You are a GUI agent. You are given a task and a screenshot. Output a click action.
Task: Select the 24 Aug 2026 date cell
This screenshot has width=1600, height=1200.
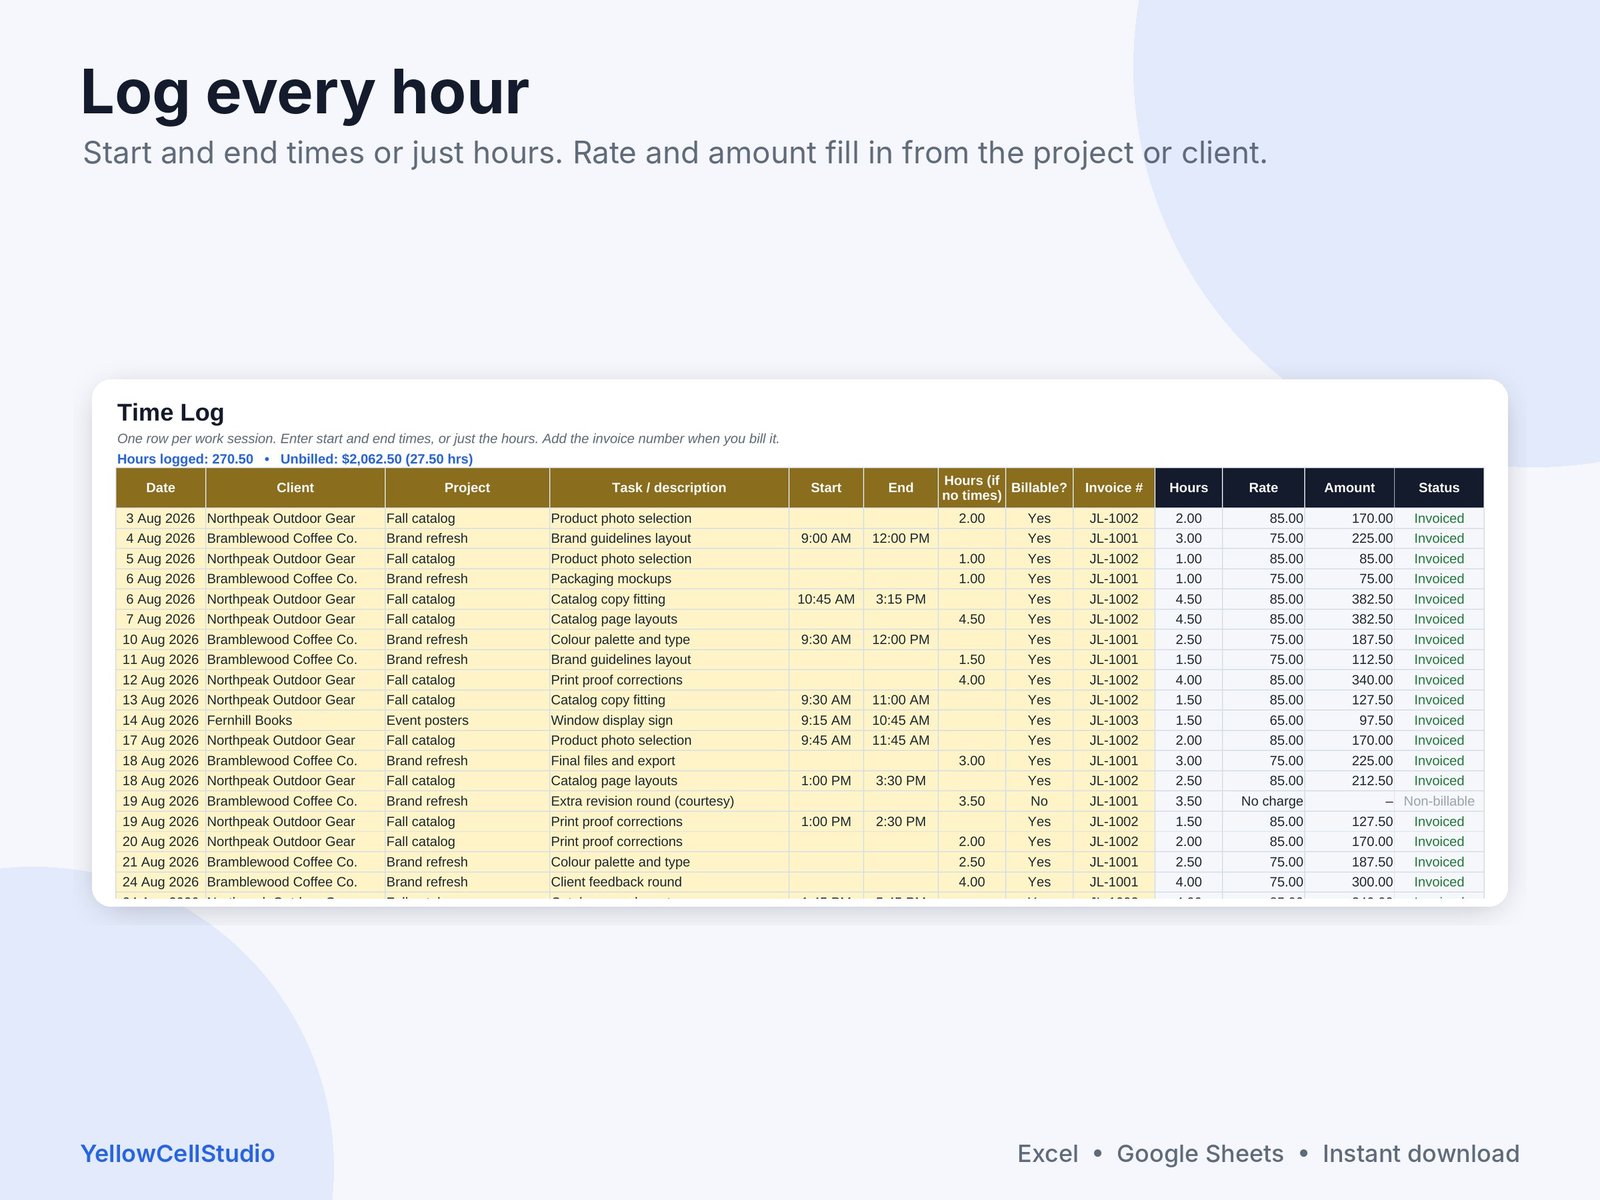(x=161, y=882)
